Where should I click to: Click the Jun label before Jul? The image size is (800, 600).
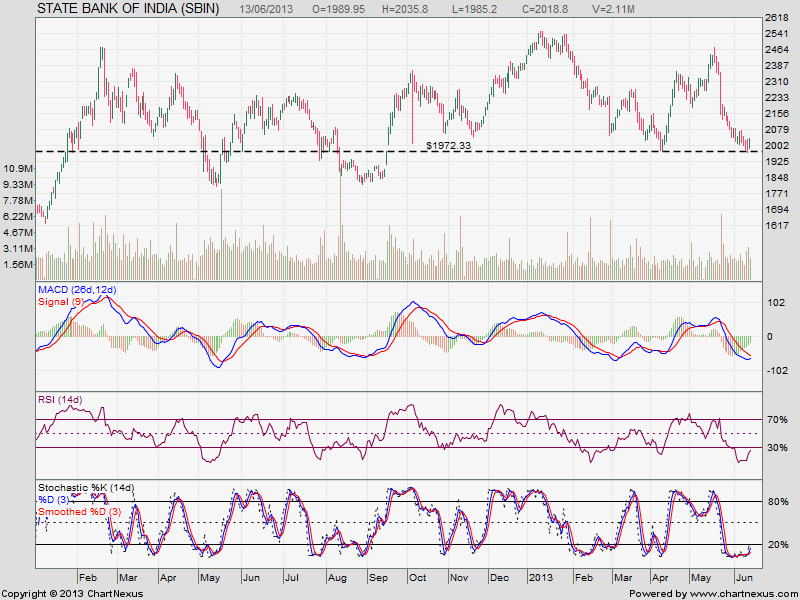(251, 578)
